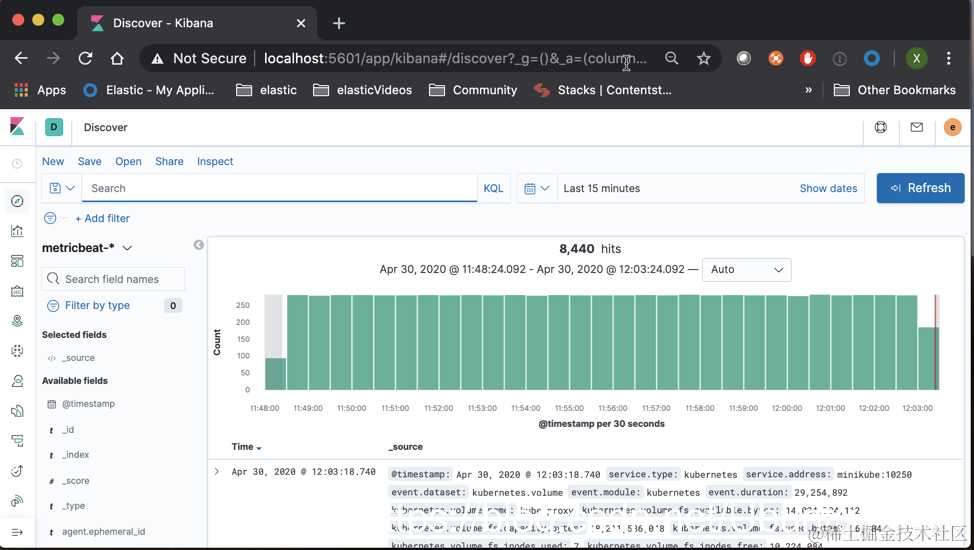This screenshot has height=550, width=974.
Task: Open the Auto interval dropdown
Action: click(x=747, y=270)
